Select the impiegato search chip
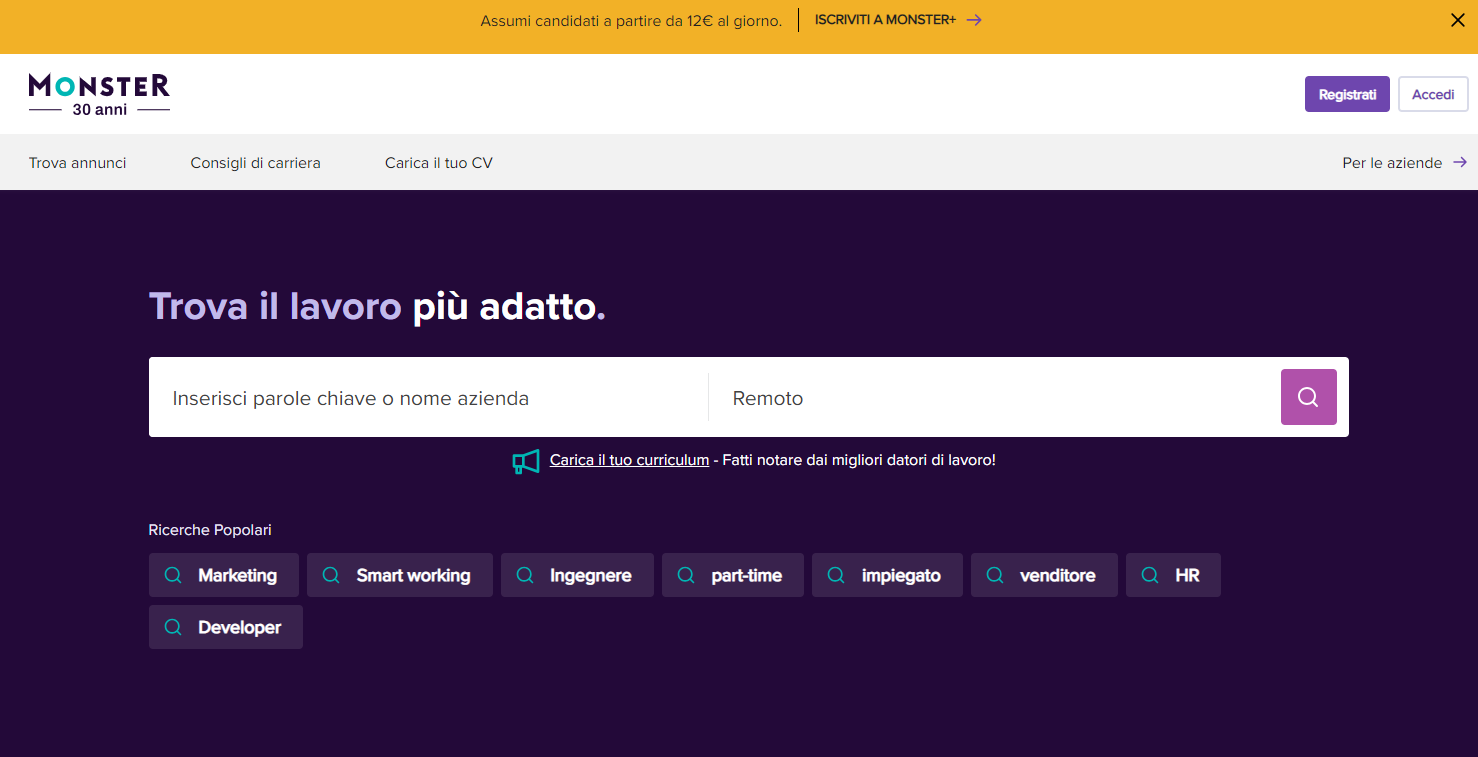 click(887, 575)
